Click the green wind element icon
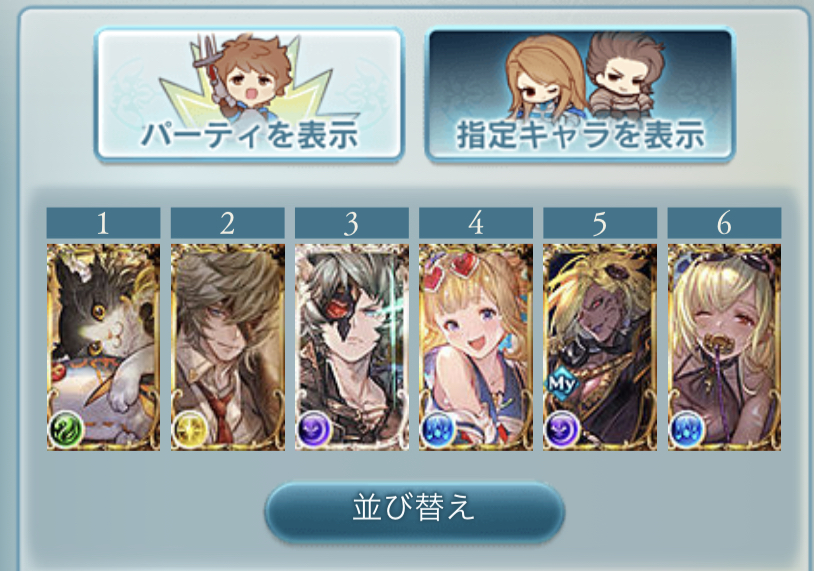Image resolution: width=814 pixels, height=571 pixels. click(65, 429)
